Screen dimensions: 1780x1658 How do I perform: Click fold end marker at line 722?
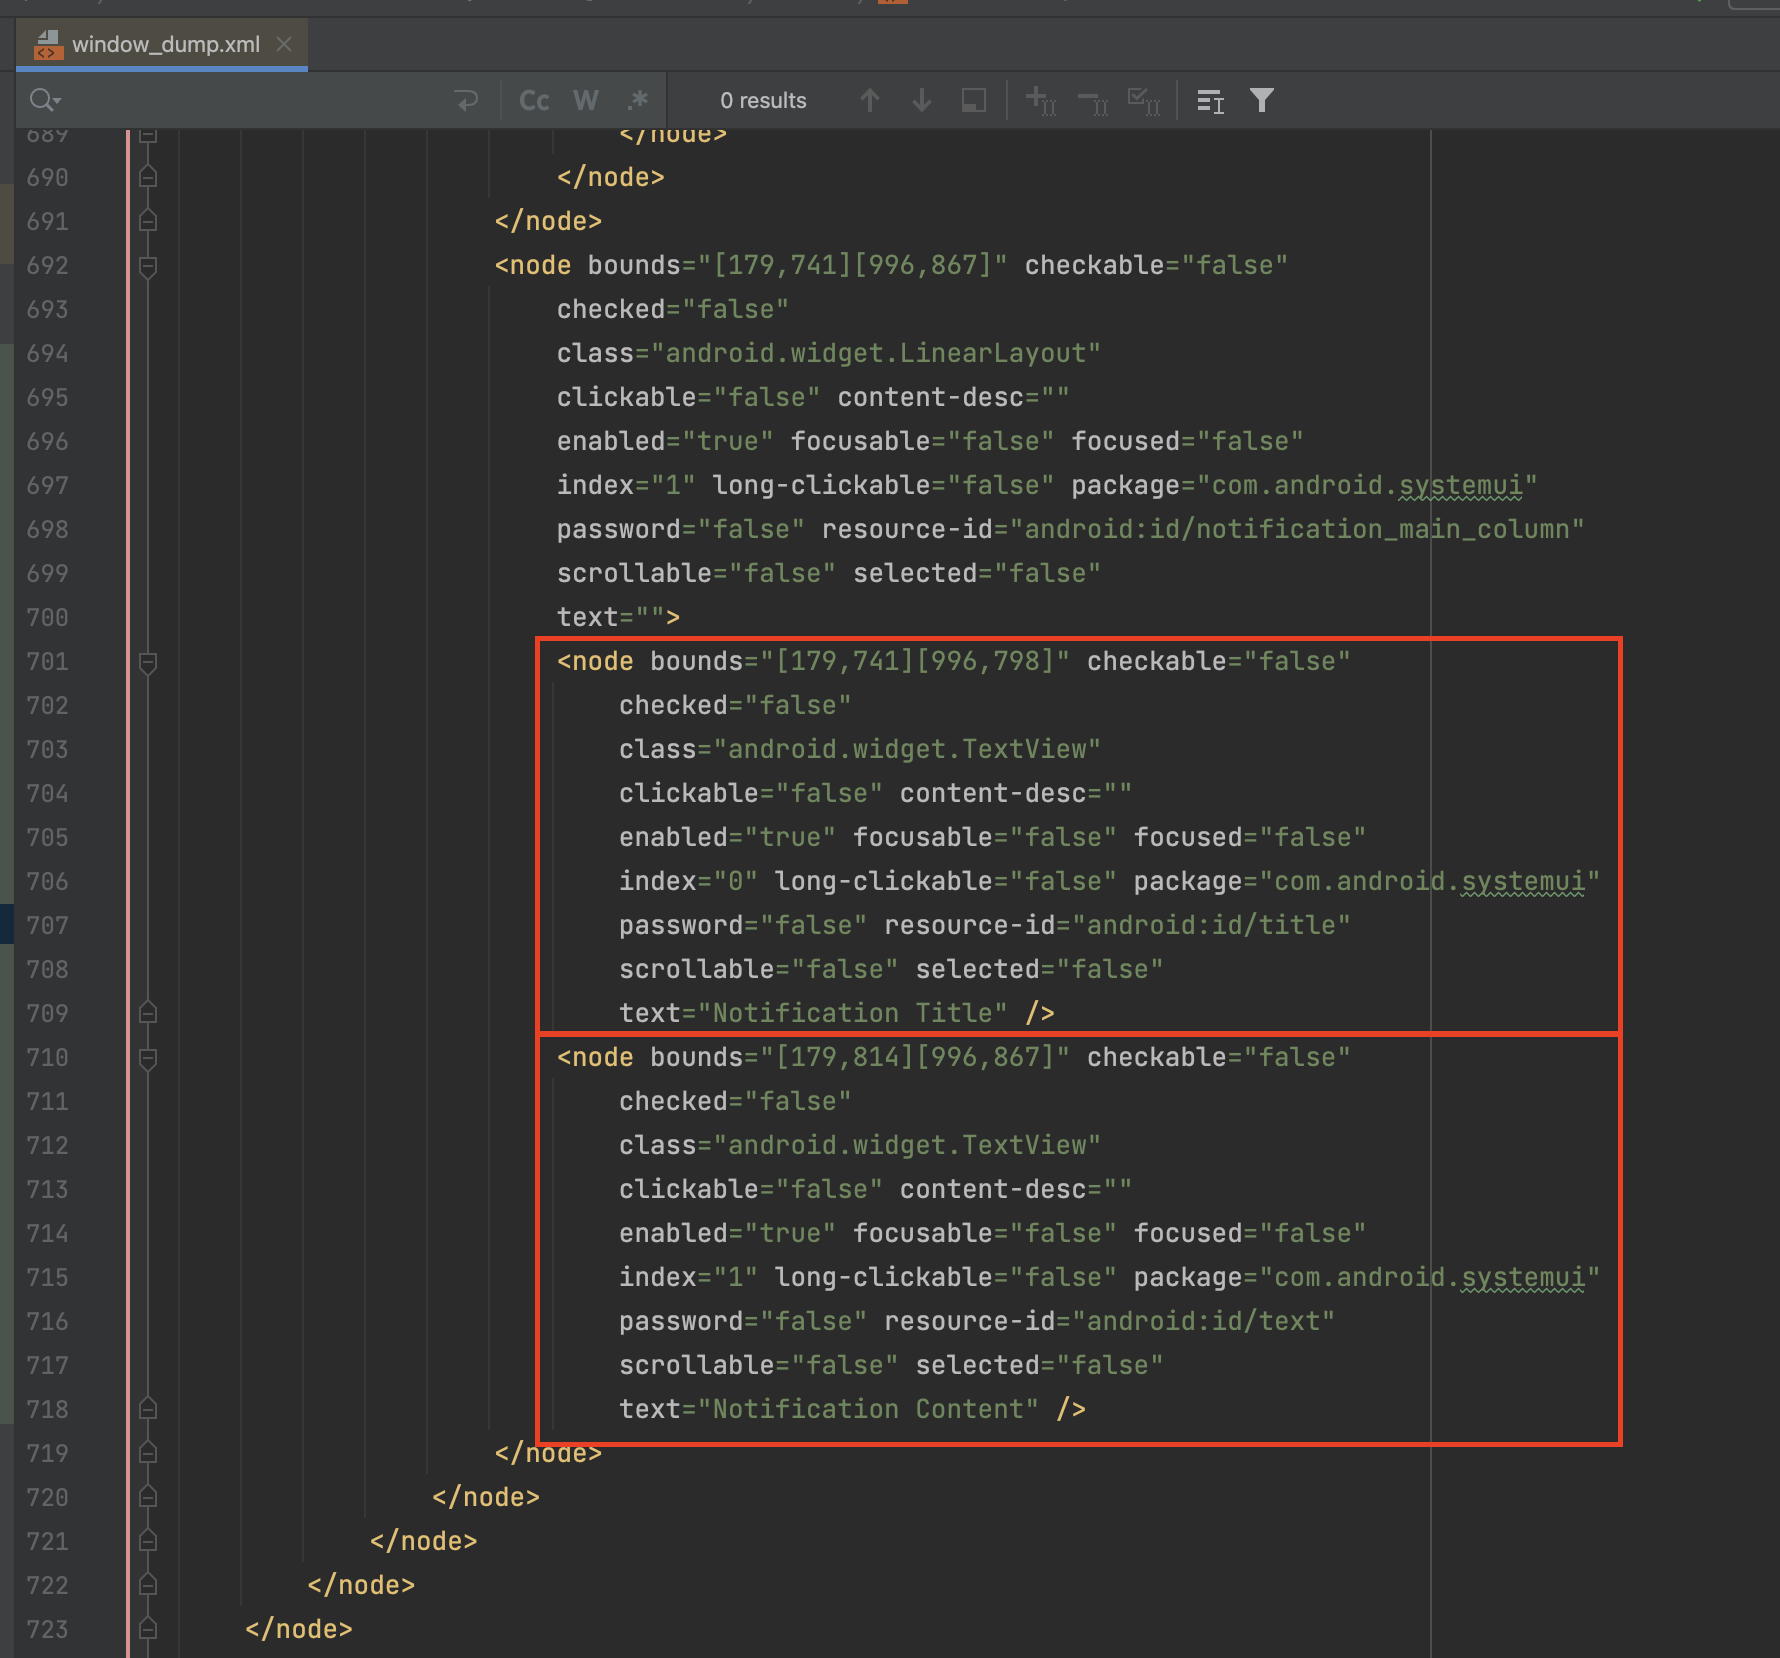pyautogui.click(x=148, y=1585)
